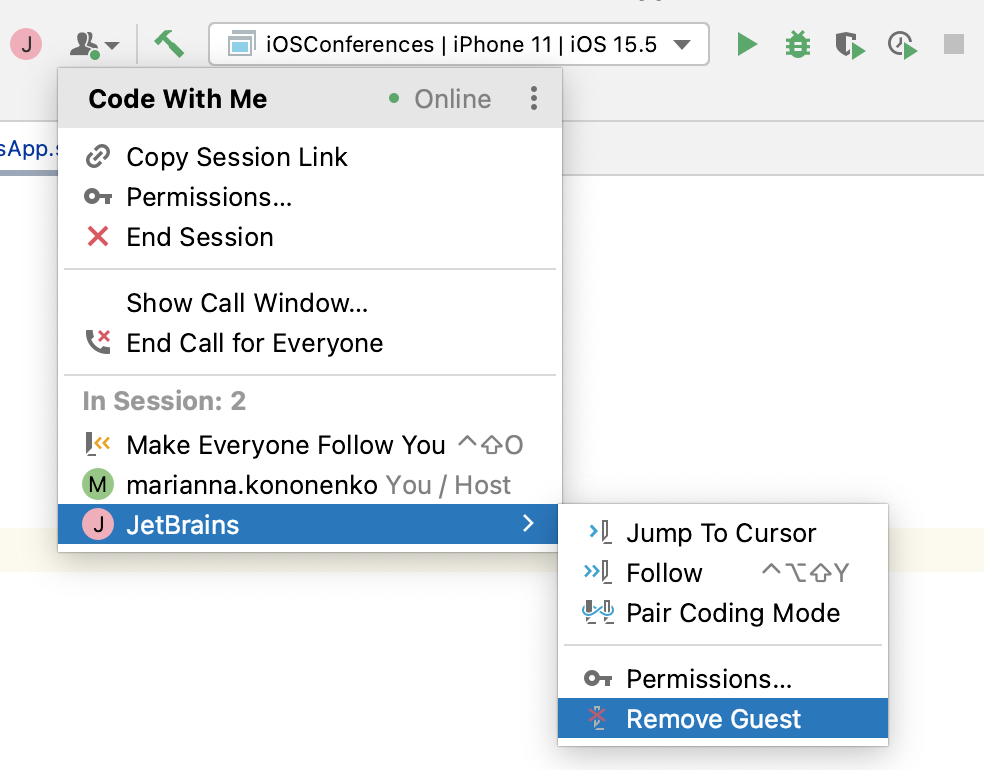Screen dimensions: 984x770
Task: Click the pink J user avatar
Action: click(x=27, y=45)
